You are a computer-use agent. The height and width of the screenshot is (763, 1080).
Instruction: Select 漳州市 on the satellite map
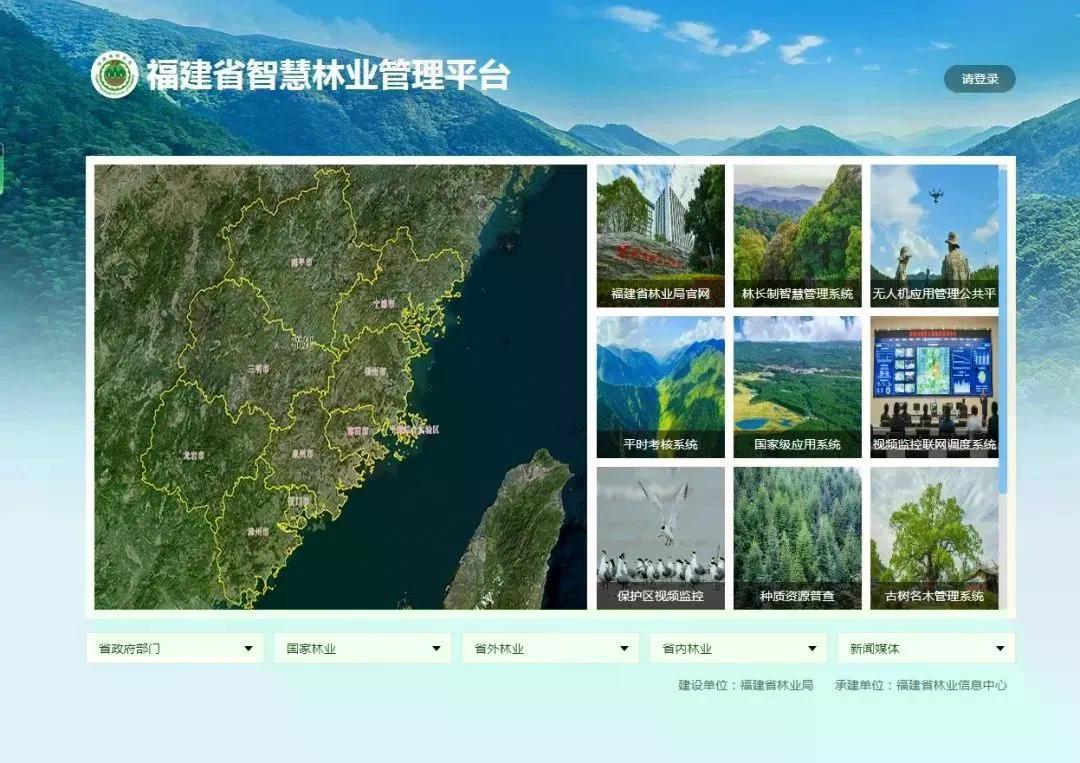pyautogui.click(x=258, y=532)
